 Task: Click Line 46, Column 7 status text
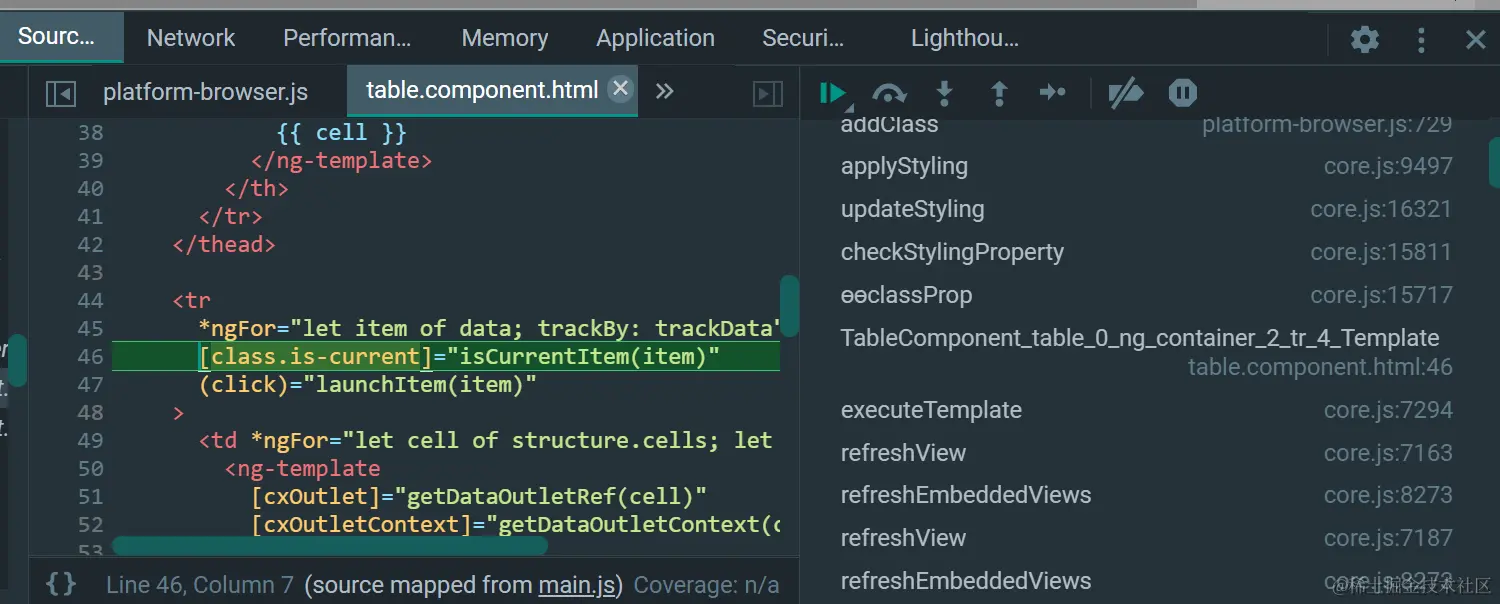200,585
